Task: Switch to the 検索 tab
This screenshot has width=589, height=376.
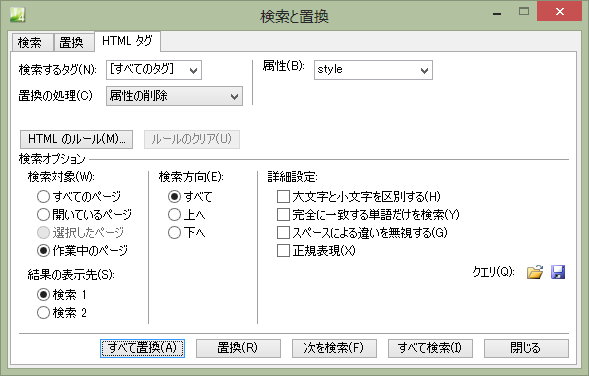Action: click(32, 42)
